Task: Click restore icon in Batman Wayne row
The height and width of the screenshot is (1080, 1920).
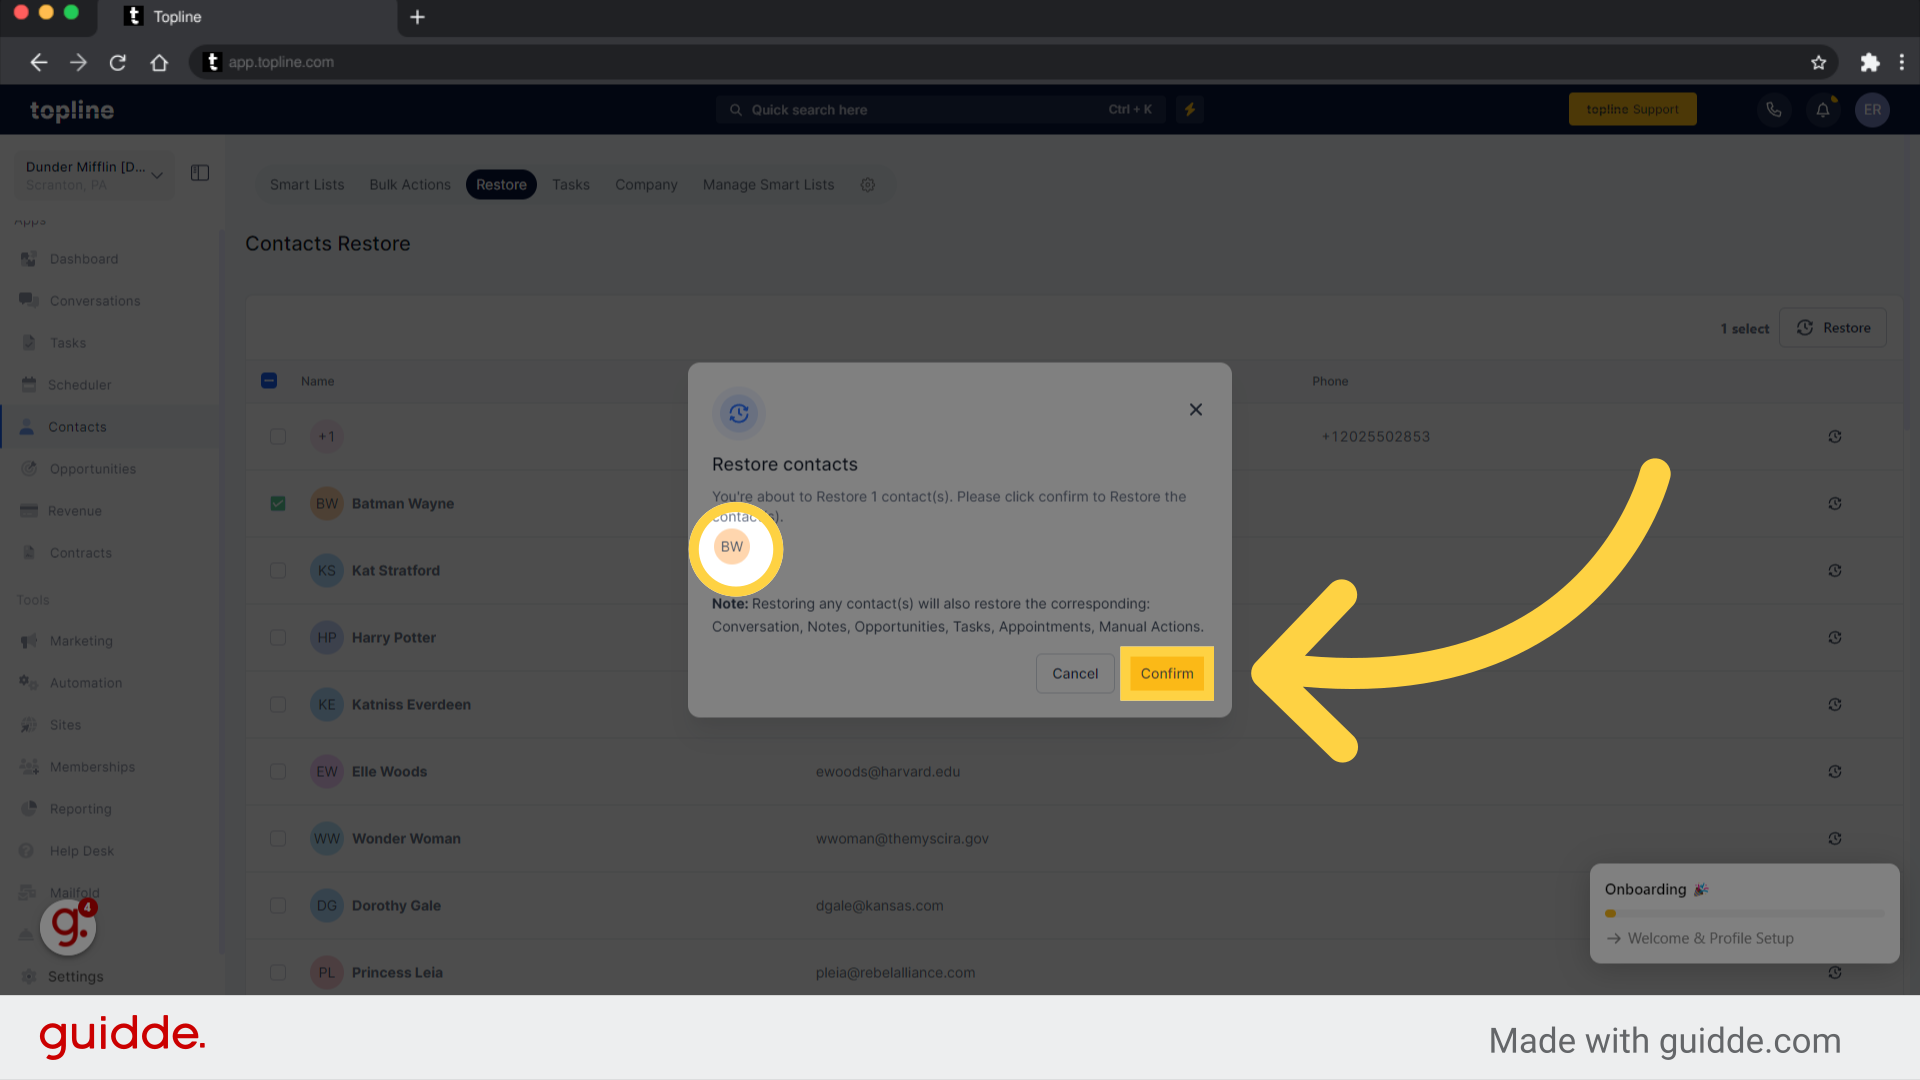Action: [1835, 504]
